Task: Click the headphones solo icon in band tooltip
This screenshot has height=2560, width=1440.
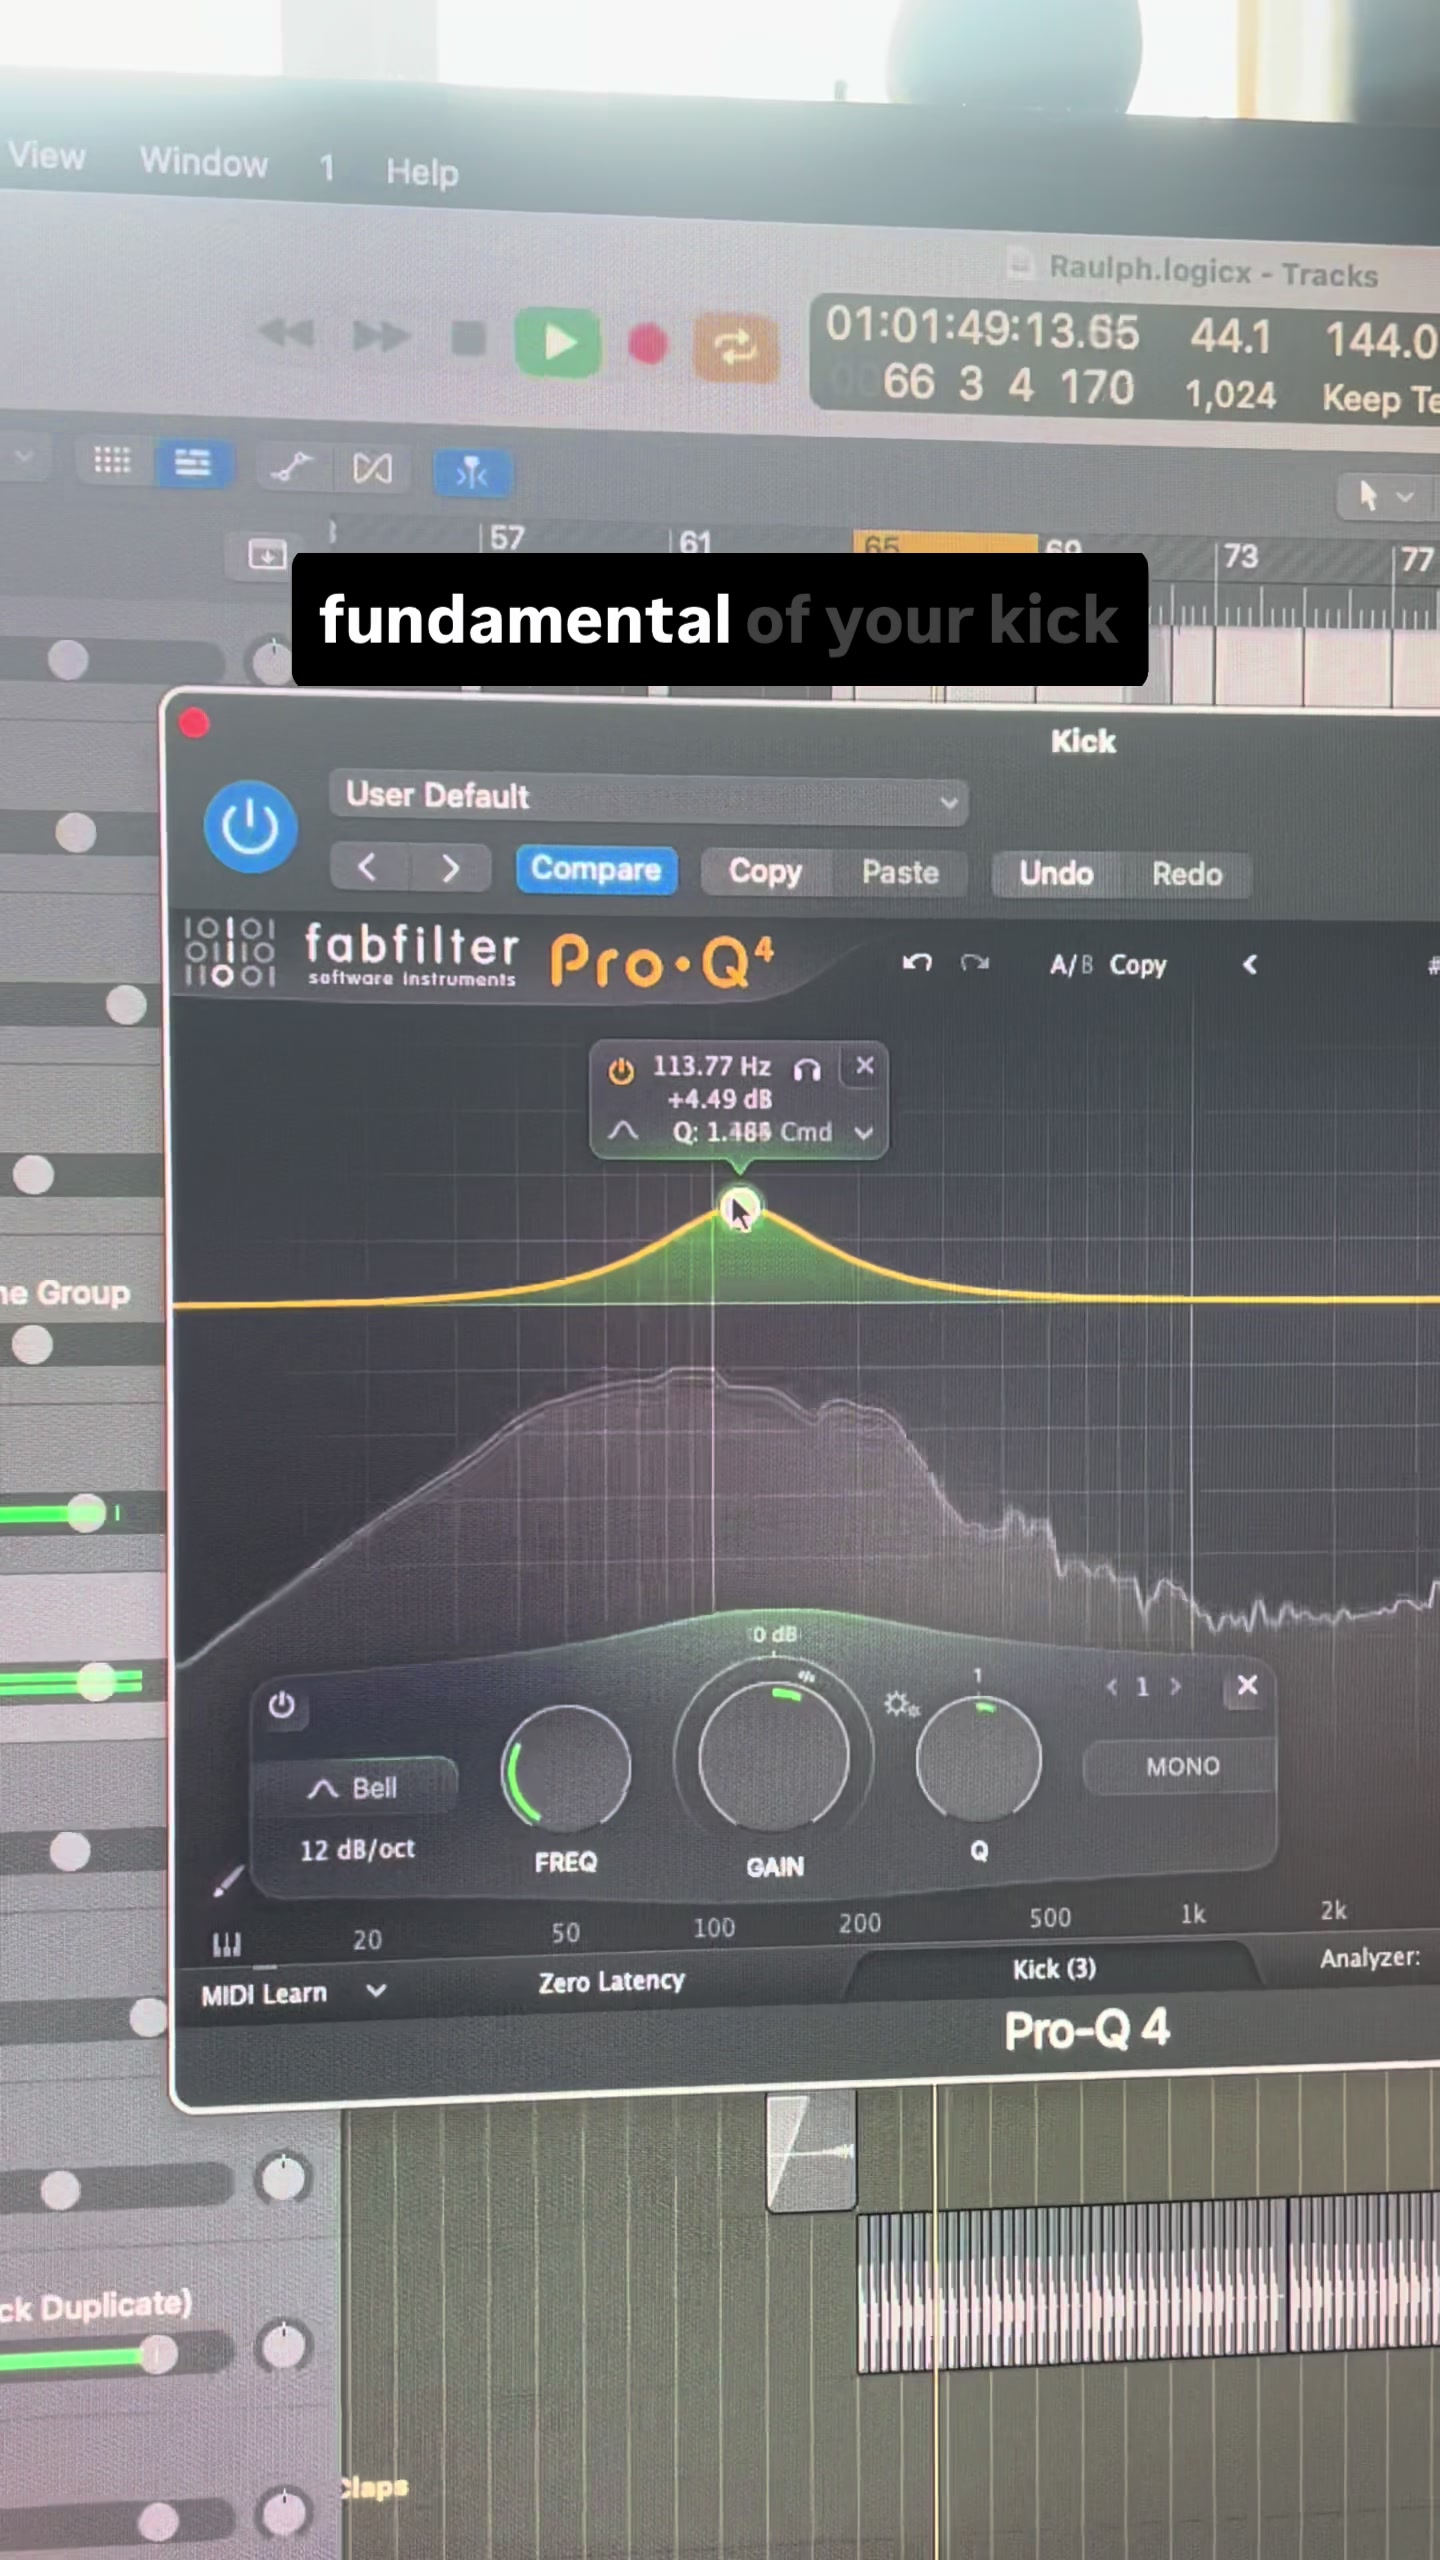Action: pyautogui.click(x=807, y=1071)
